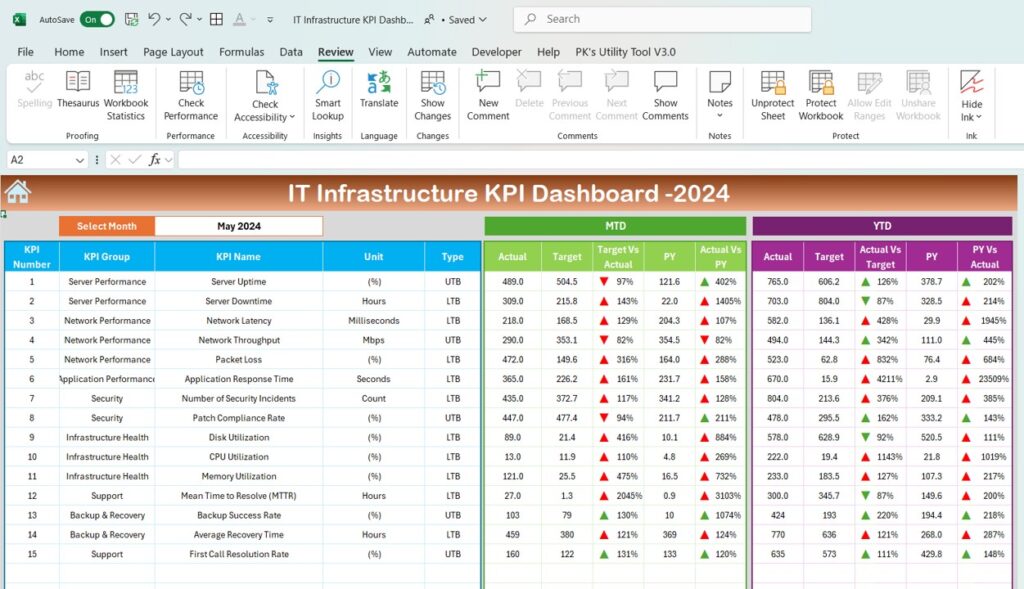Switch to the Home tab
Viewport: 1024px width, 589px height.
click(x=69, y=52)
